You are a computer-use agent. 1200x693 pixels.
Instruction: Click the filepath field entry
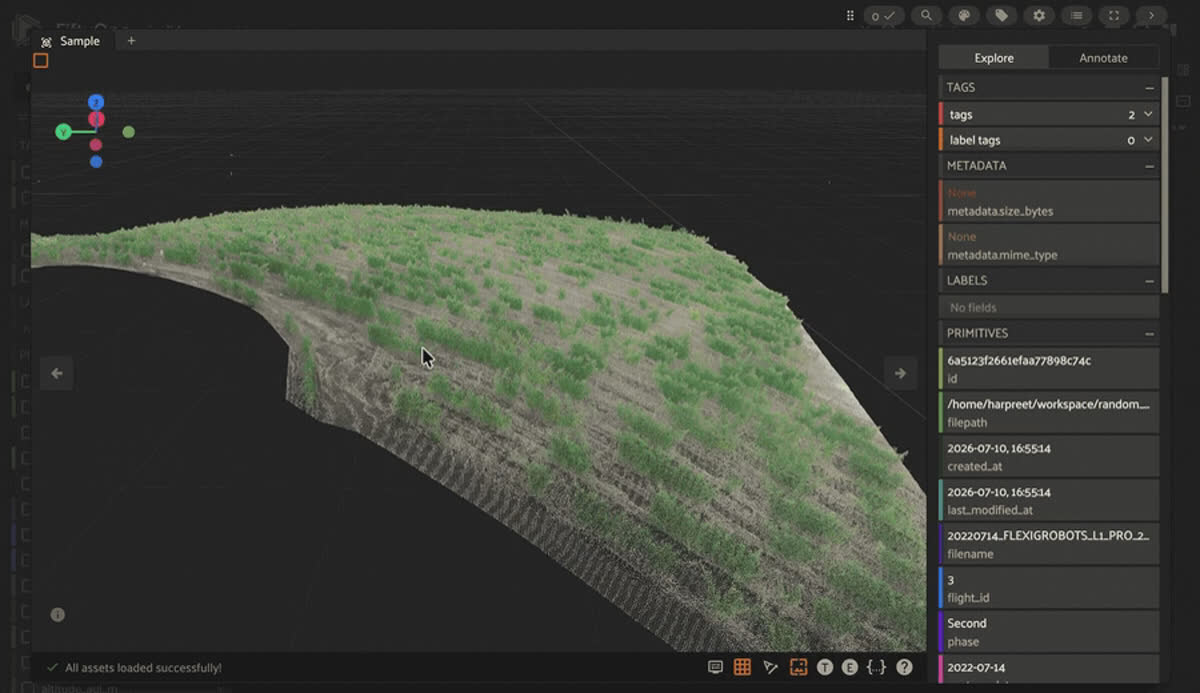(x=1049, y=412)
